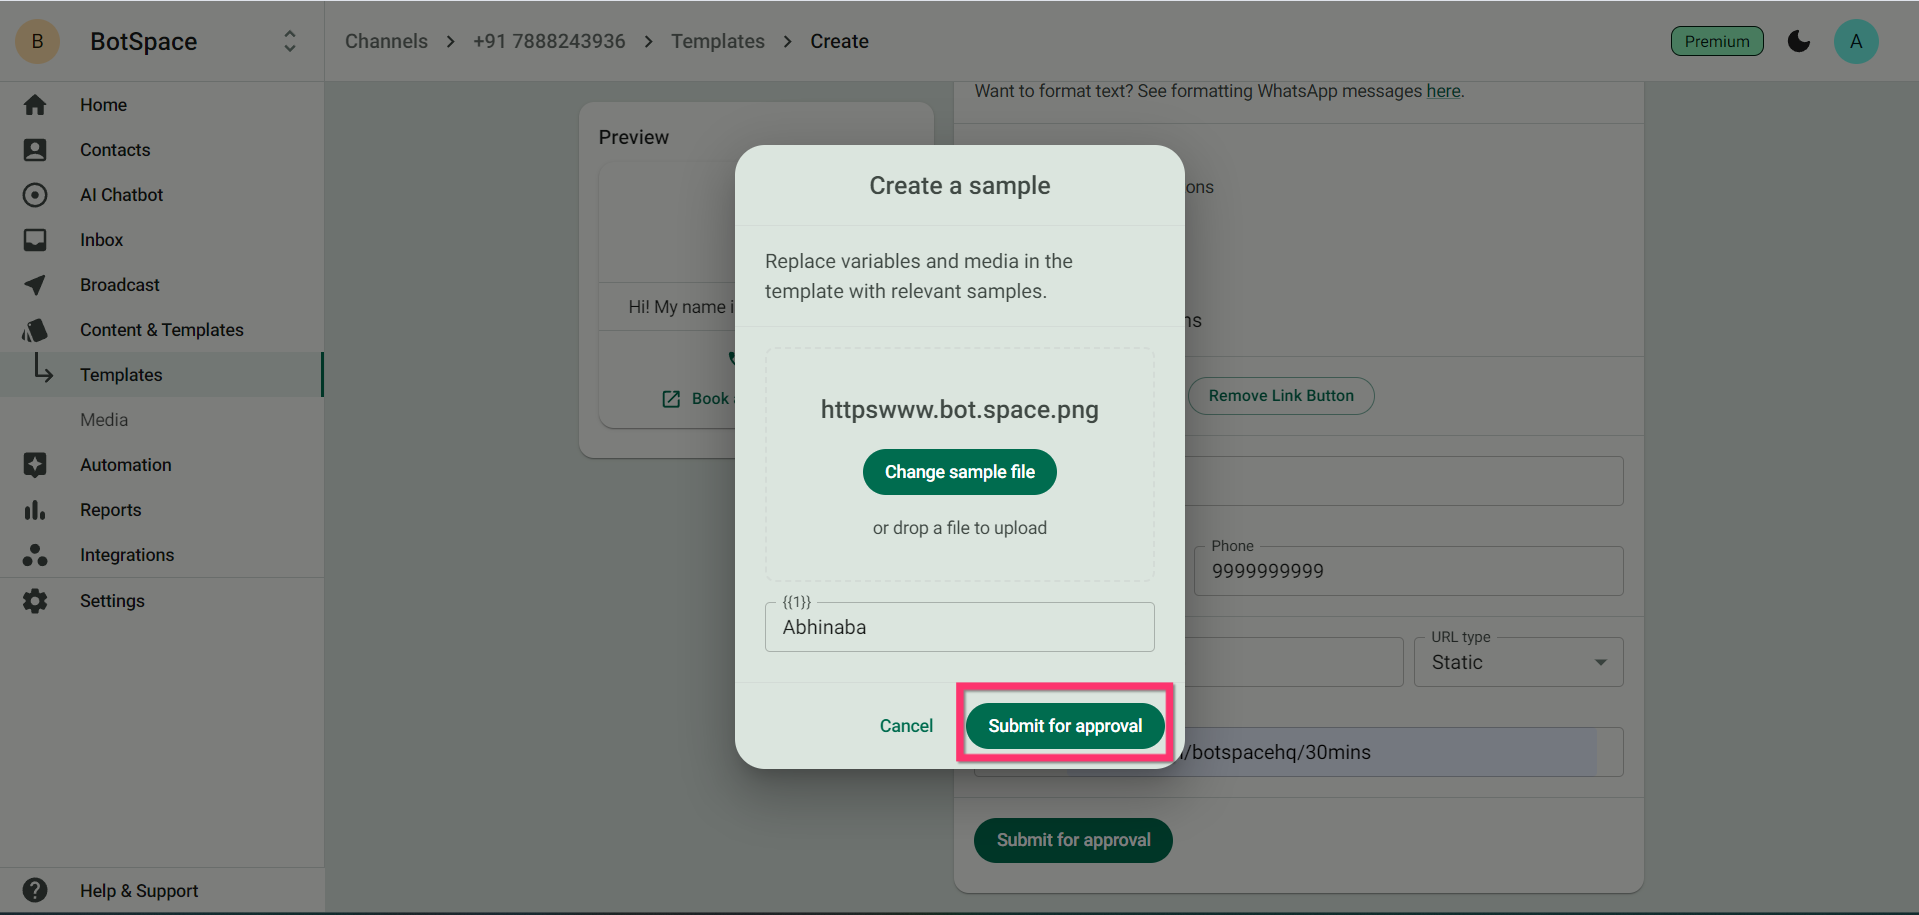Click Submit for approval in the dialog
Screen dimensions: 1919x915
coord(1065,726)
